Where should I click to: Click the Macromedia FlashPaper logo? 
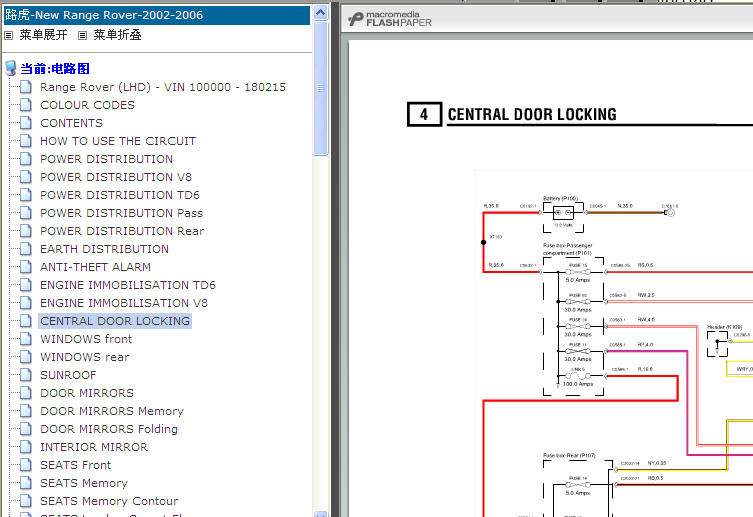click(389, 19)
